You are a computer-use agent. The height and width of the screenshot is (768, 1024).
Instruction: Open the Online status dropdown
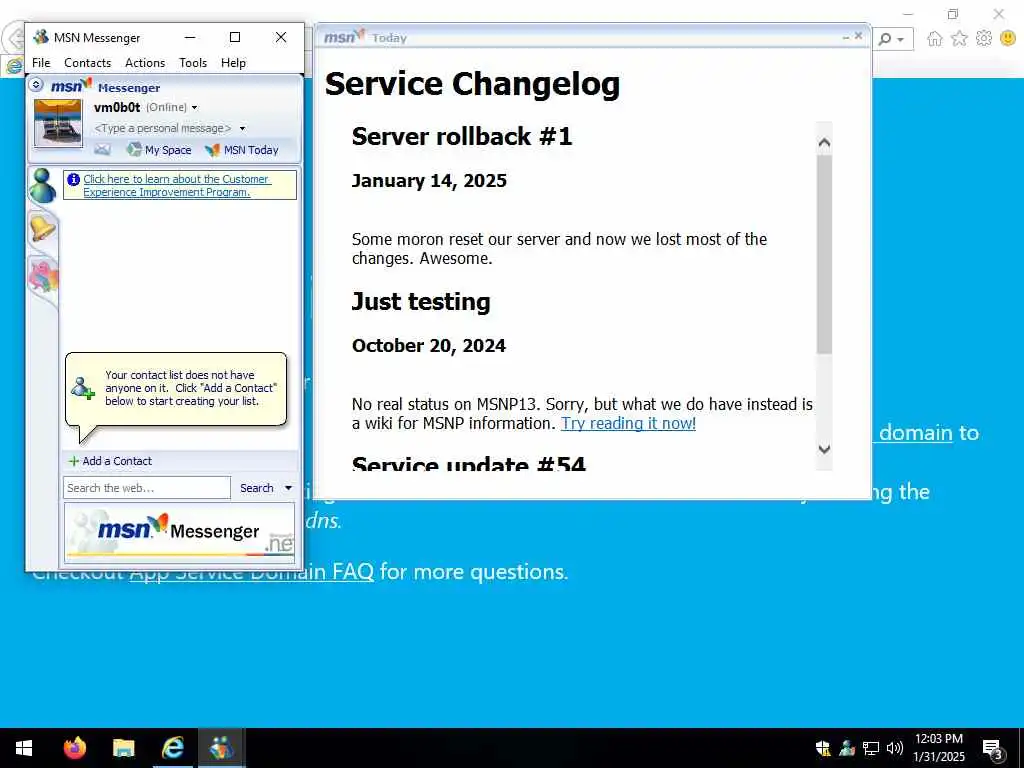pyautogui.click(x=194, y=107)
